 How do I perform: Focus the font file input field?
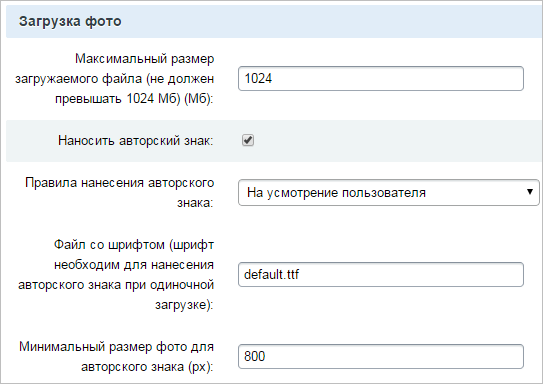point(381,274)
